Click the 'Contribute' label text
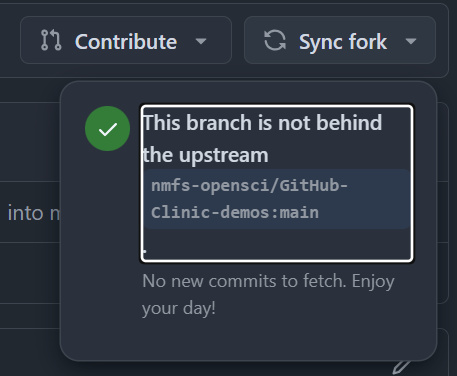Viewport: 457px width, 376px height. tap(126, 42)
